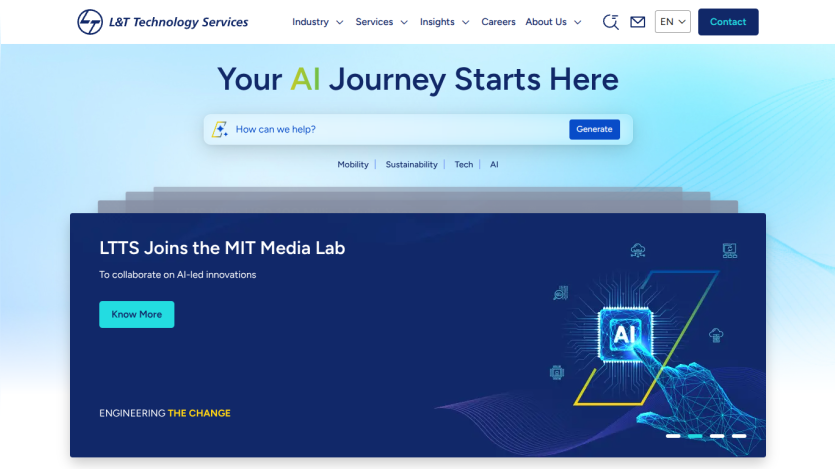Go to the third carousel slide indicator

click(717, 436)
